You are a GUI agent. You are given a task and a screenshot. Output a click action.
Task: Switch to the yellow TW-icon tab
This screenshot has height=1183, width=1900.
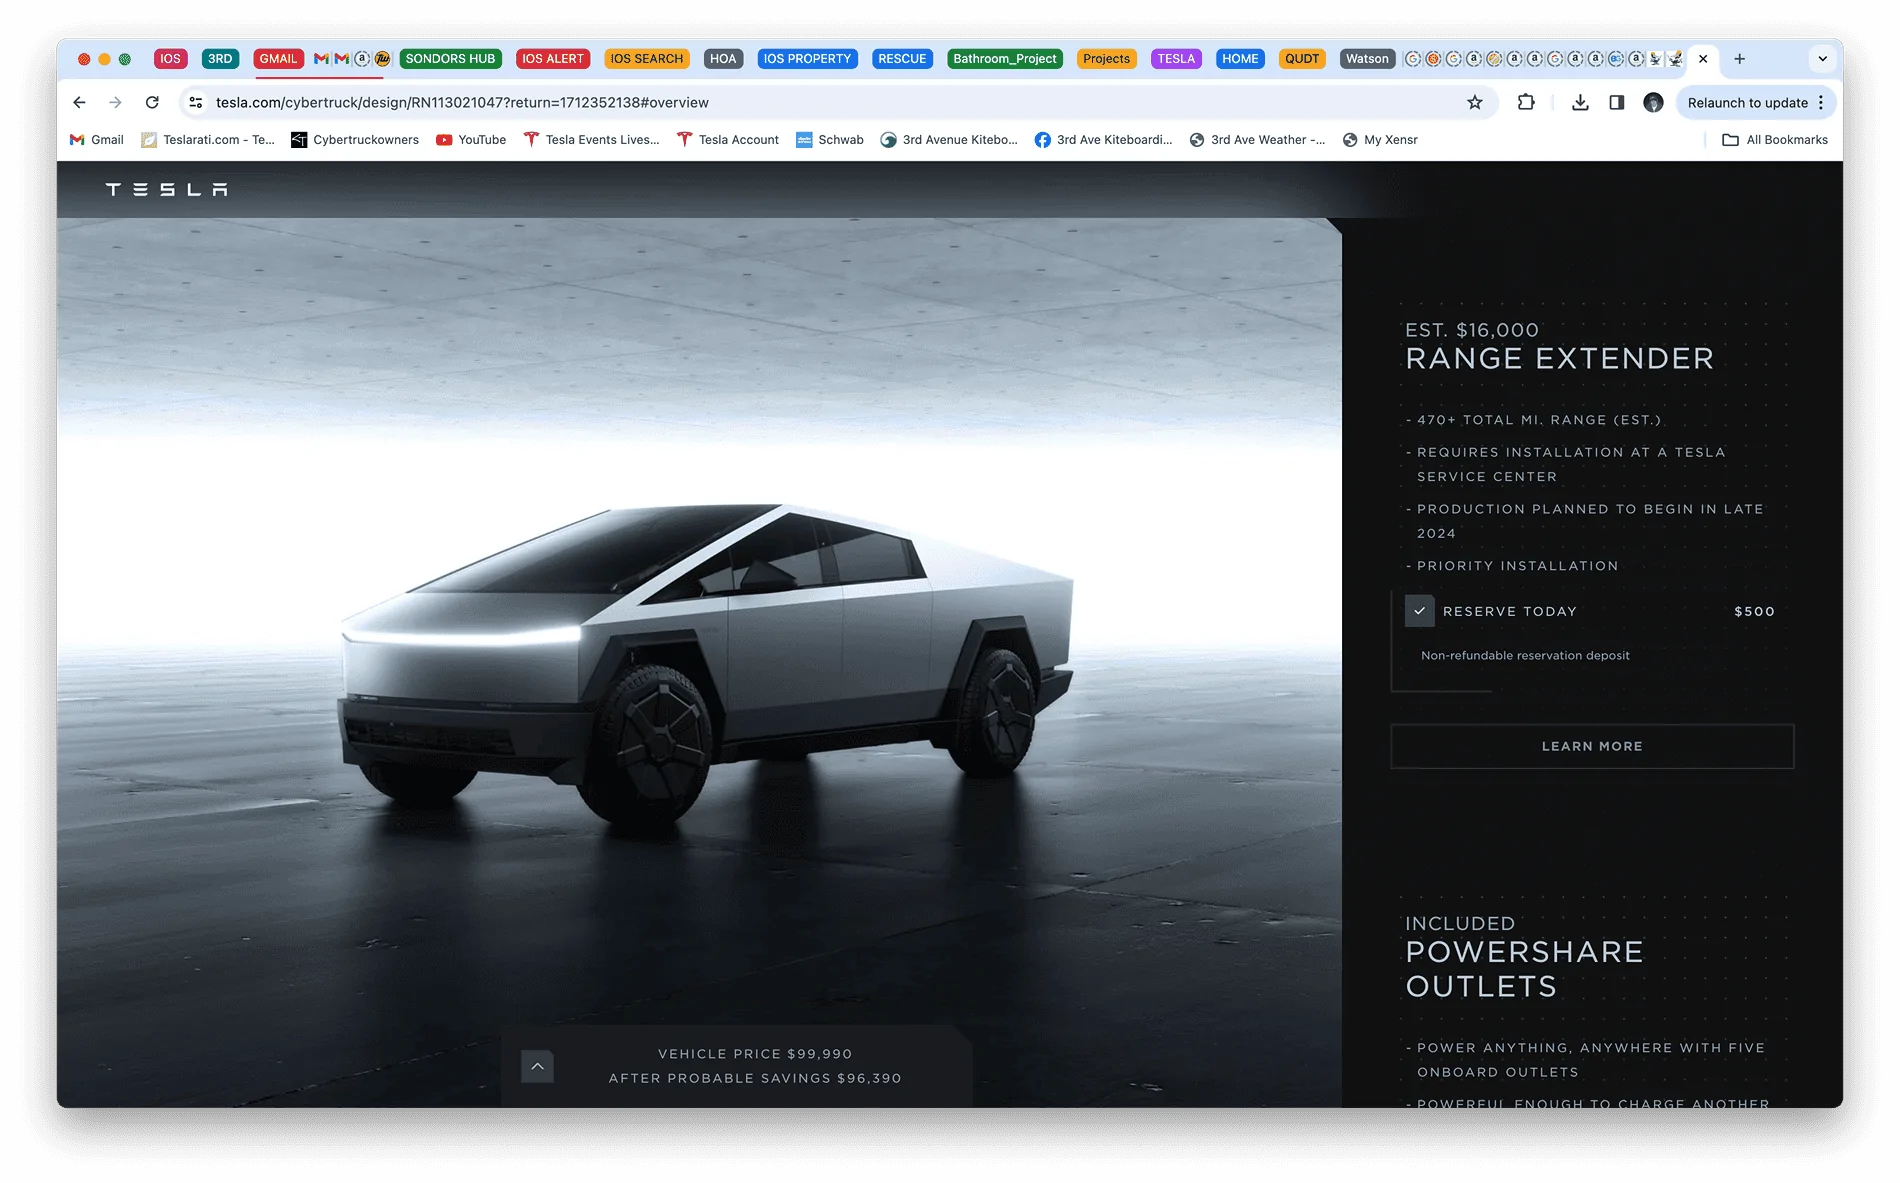click(382, 59)
